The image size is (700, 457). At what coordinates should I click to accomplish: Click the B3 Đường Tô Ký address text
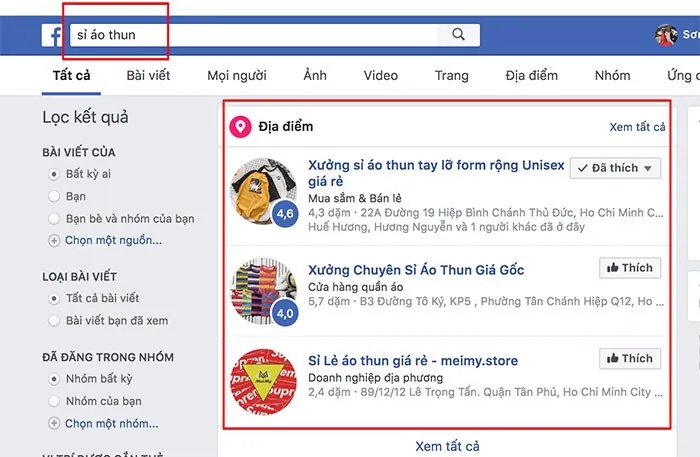(x=512, y=301)
